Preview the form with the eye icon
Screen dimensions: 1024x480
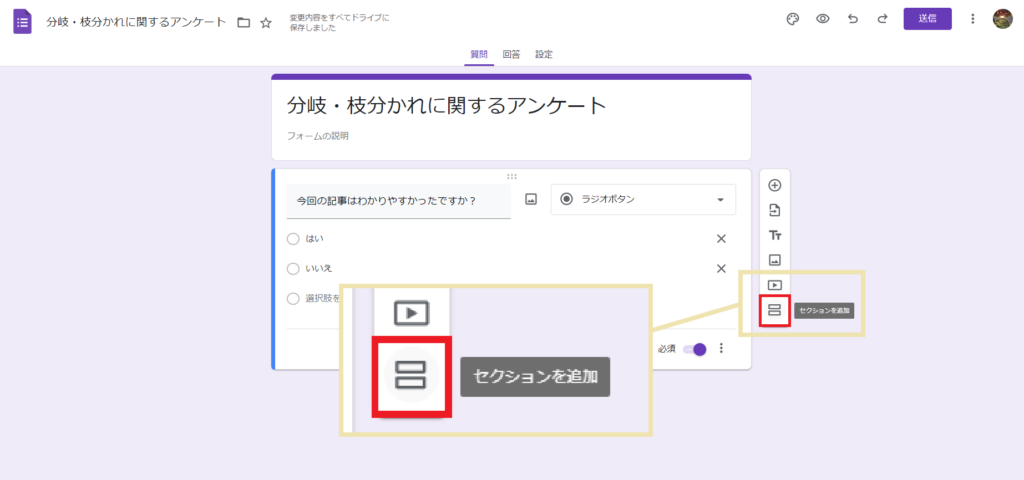pos(823,19)
